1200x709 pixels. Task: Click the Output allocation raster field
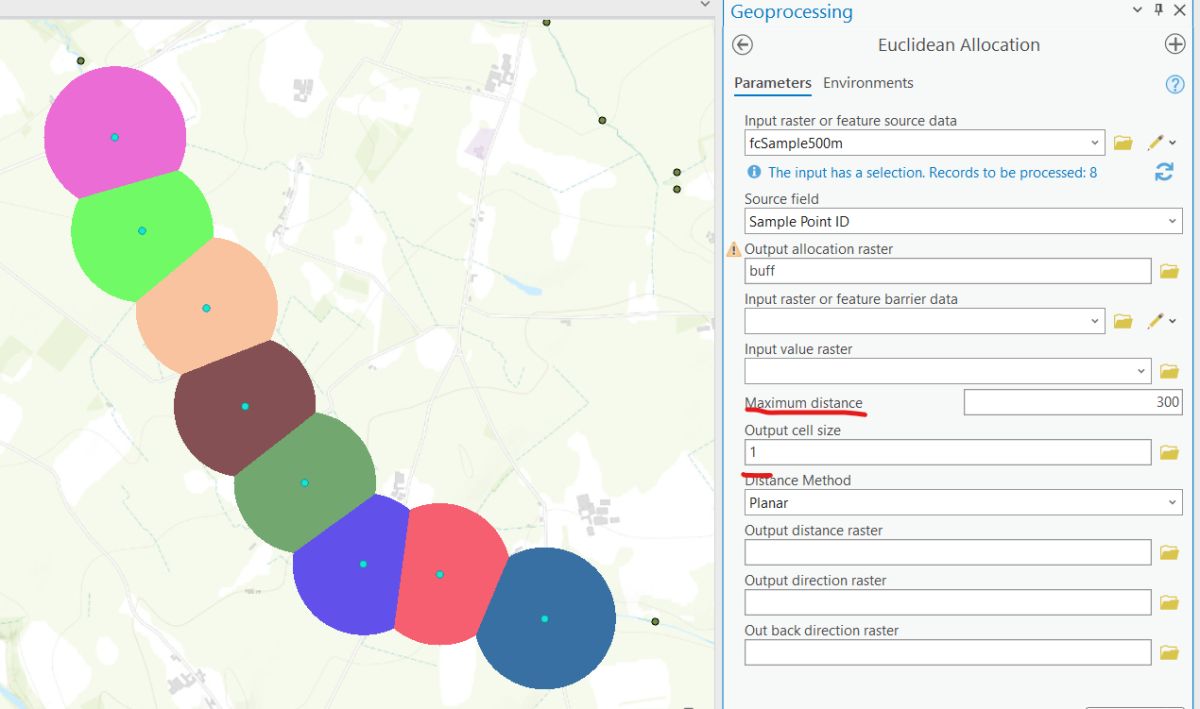[948, 271]
